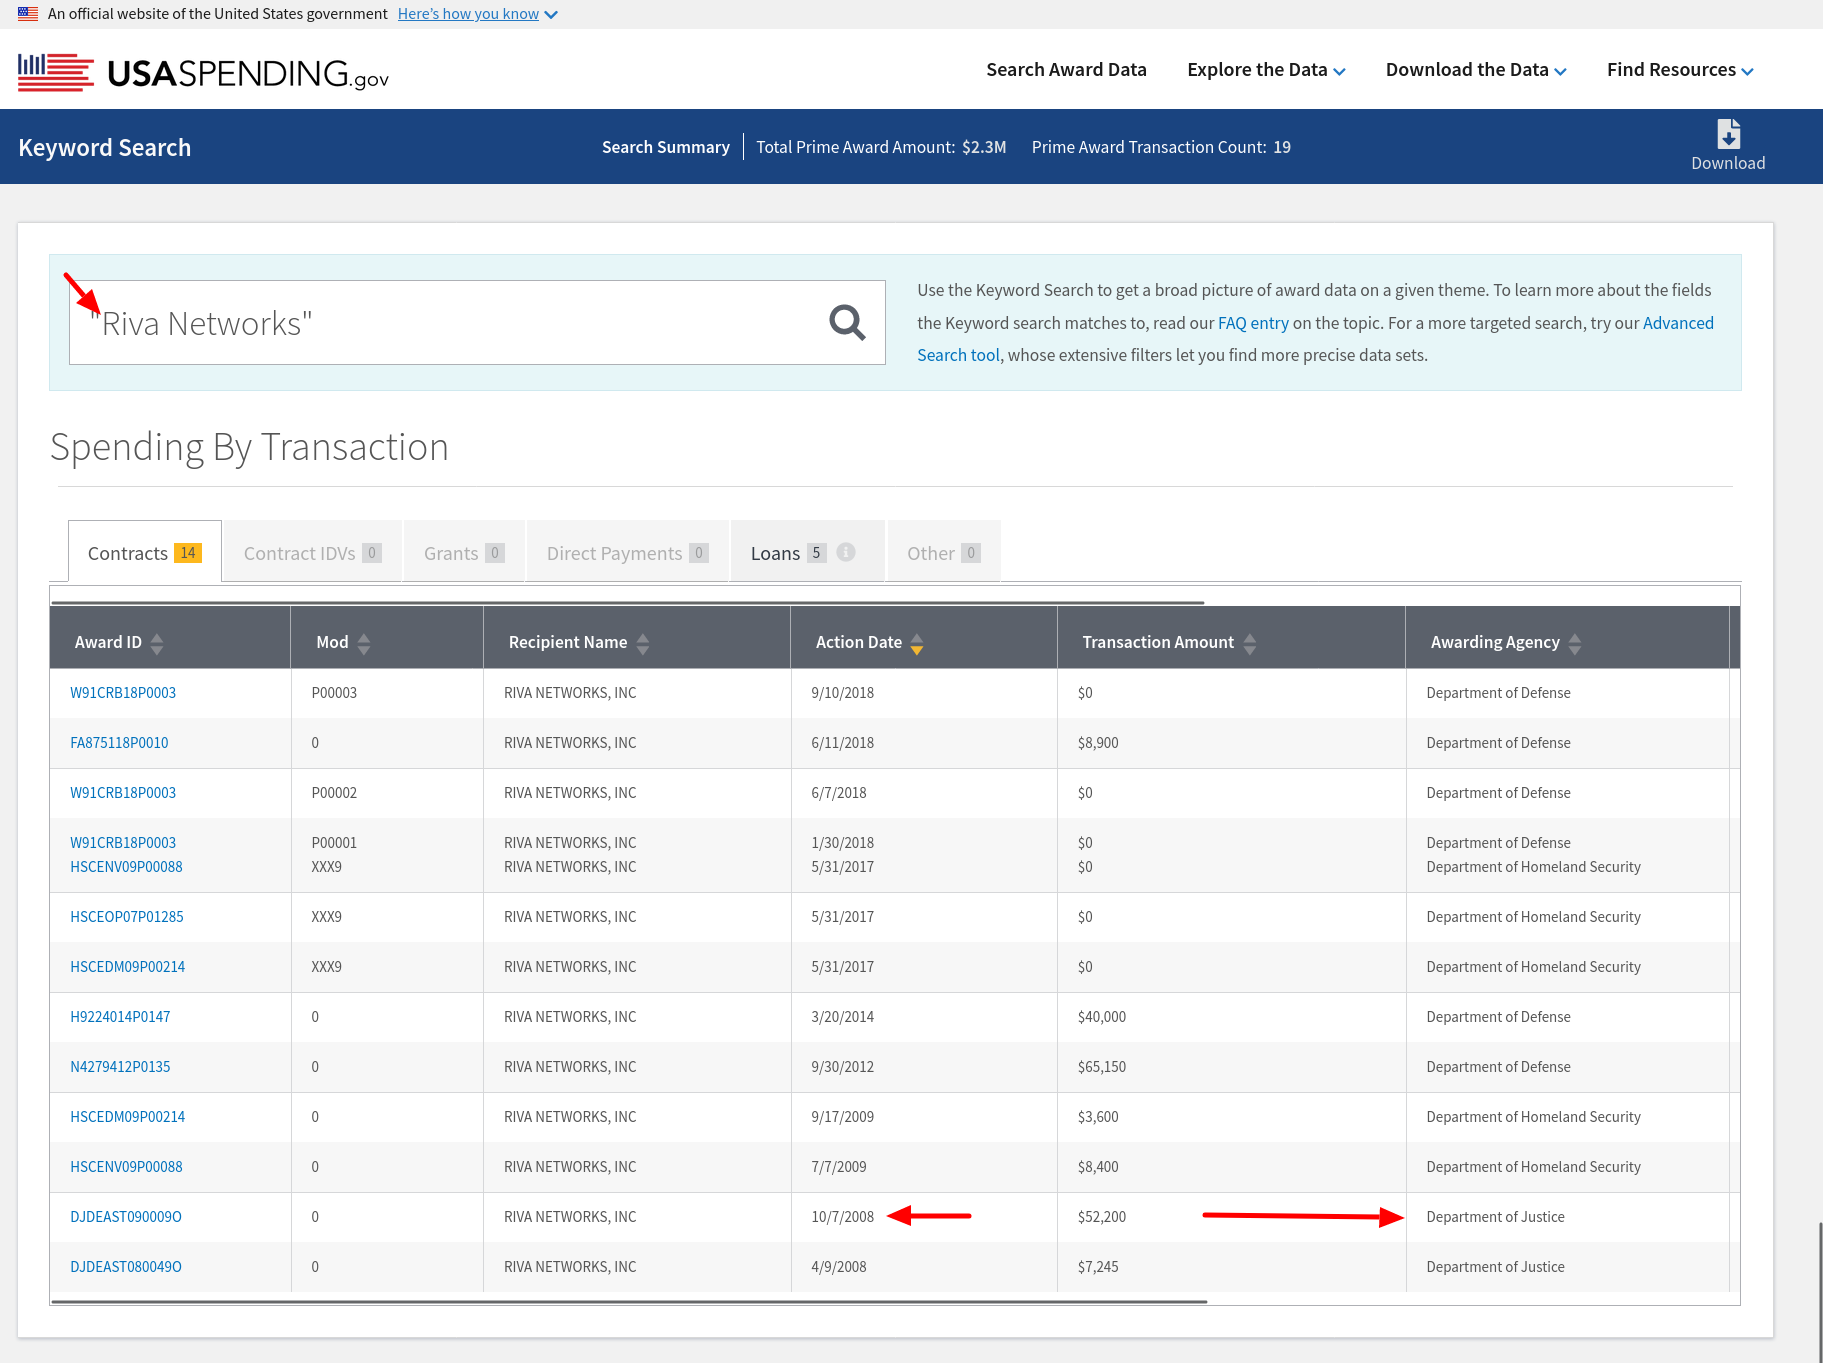This screenshot has height=1363, width=1823.
Task: Sort by Awarding Agency column arrows
Action: tap(1575, 643)
